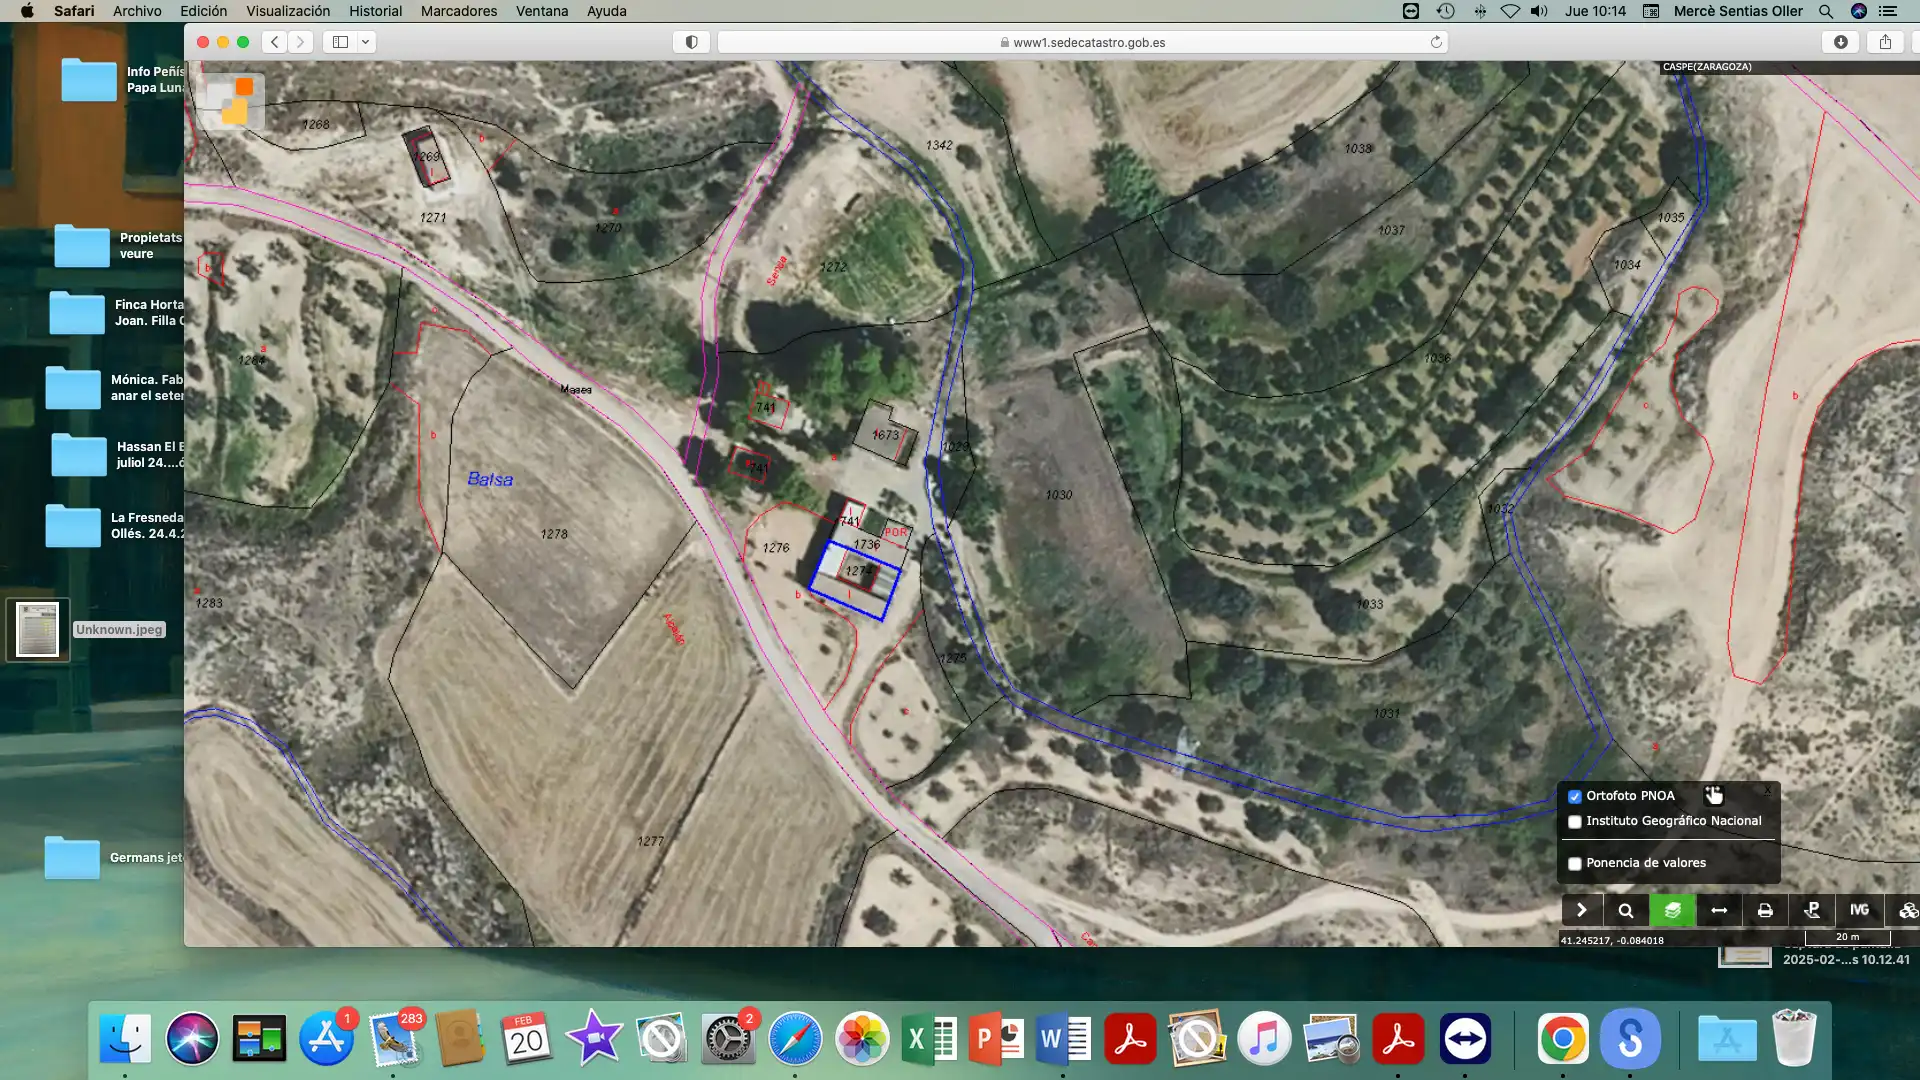This screenshot has width=1920, height=1080.
Task: Select the Propietats veure desktop folder
Action: (82, 246)
